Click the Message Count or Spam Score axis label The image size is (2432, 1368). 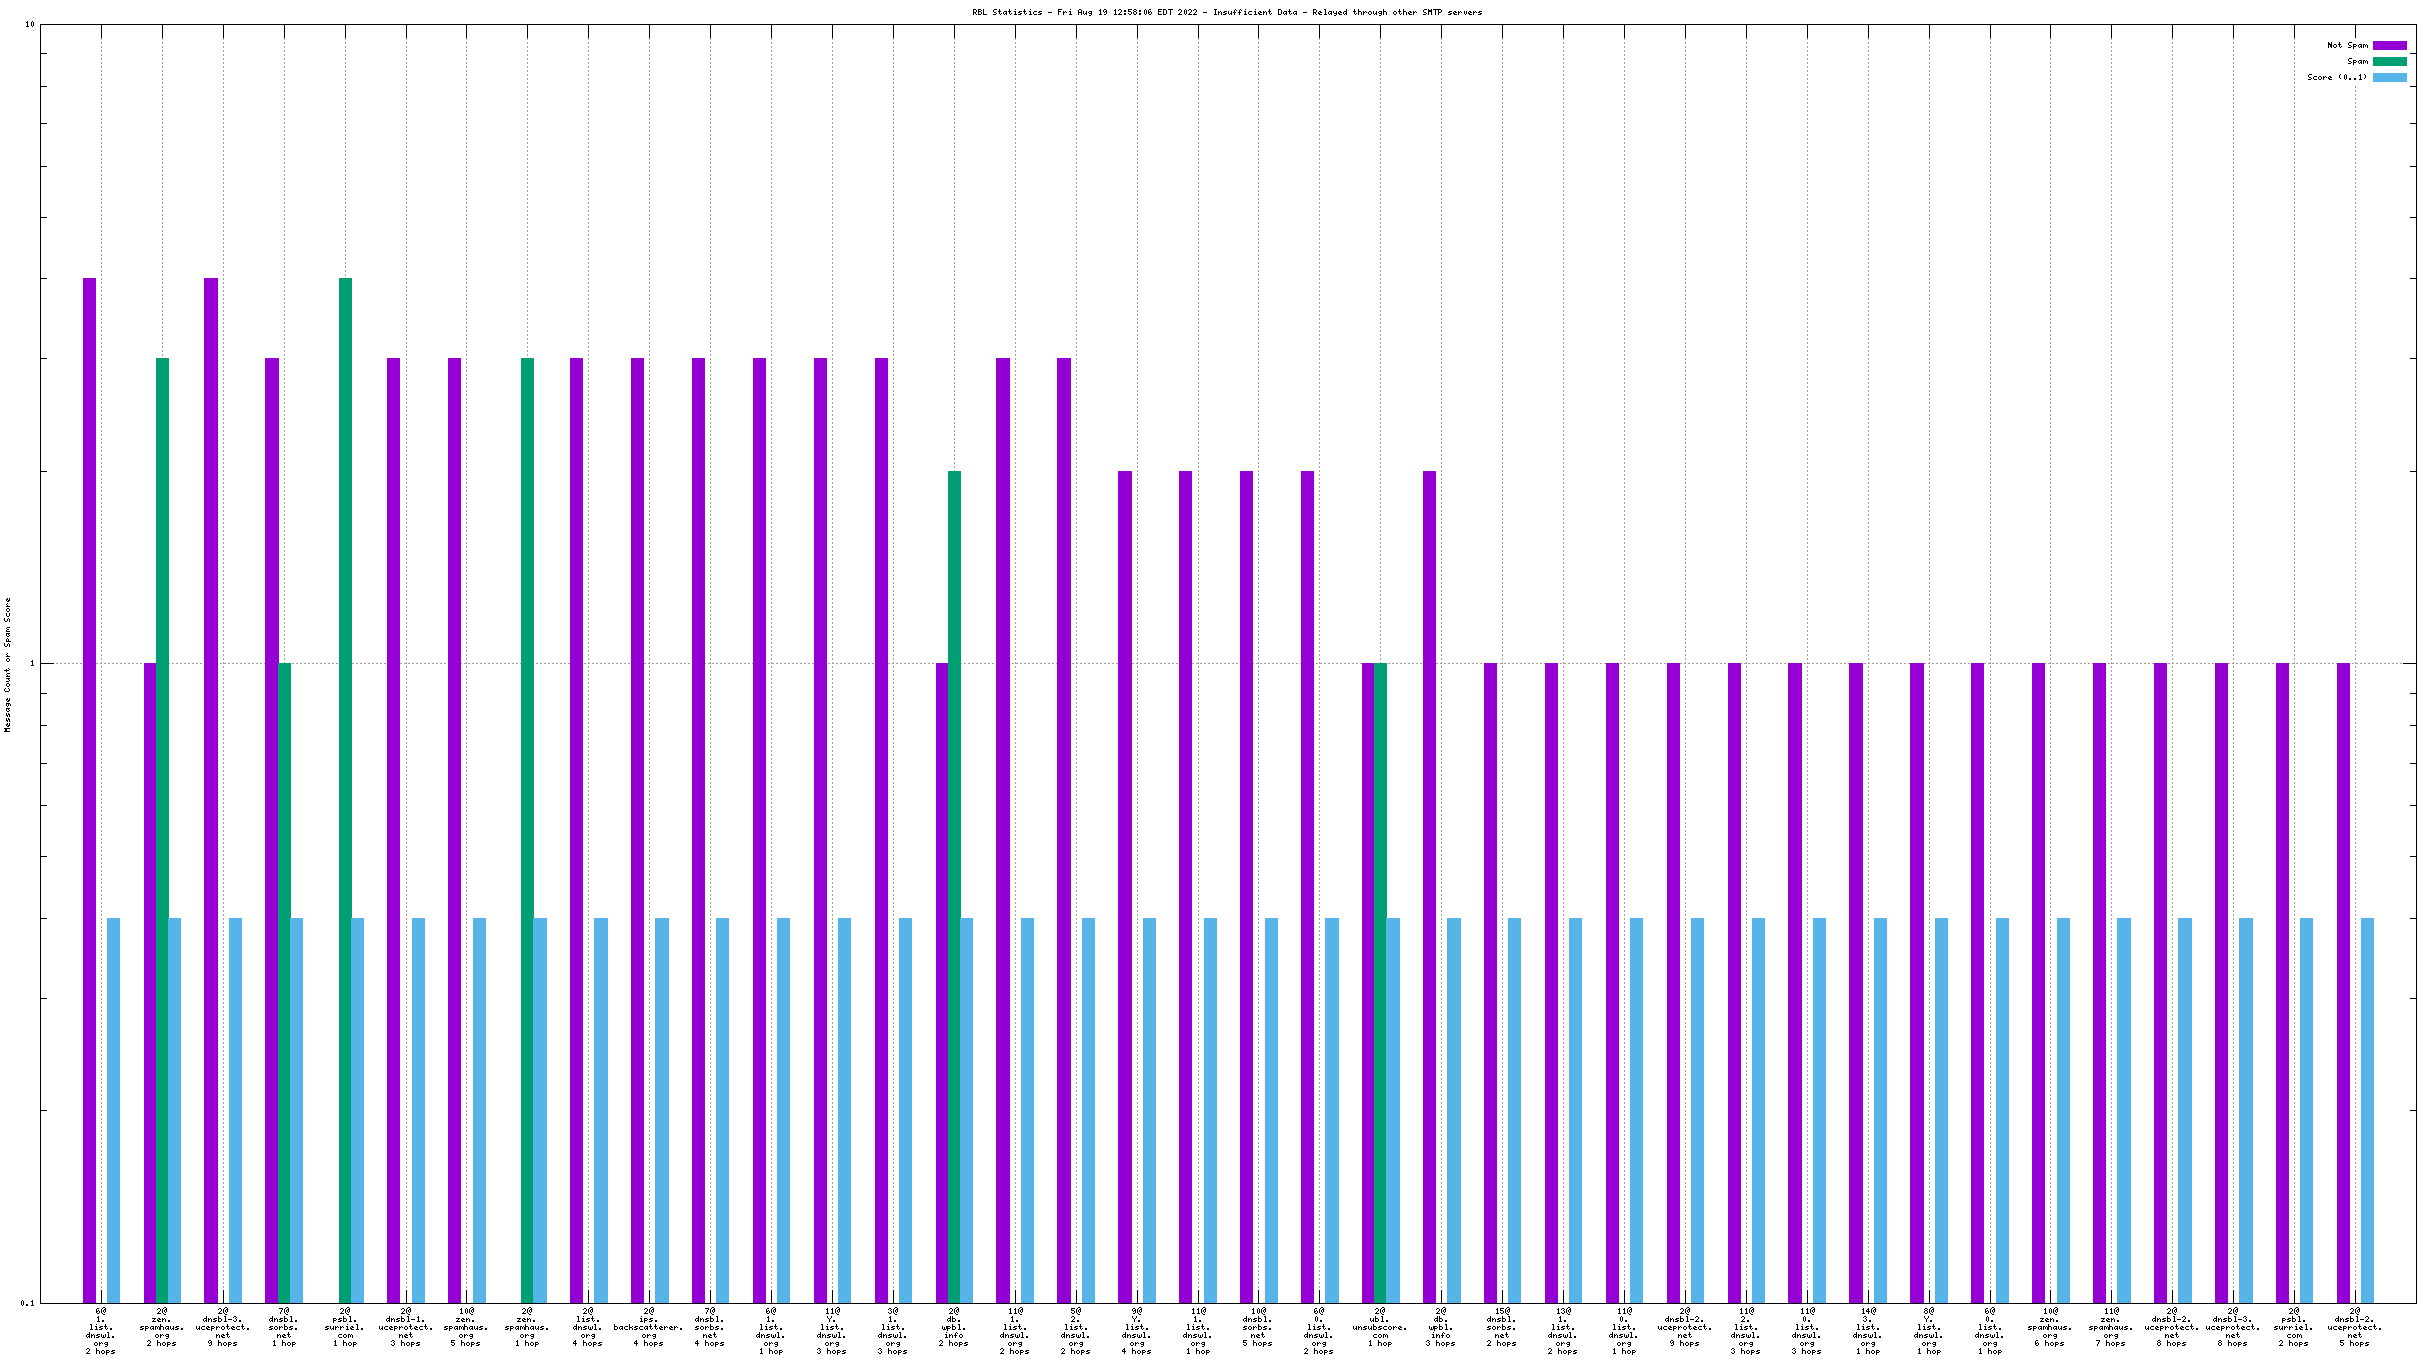(8, 664)
